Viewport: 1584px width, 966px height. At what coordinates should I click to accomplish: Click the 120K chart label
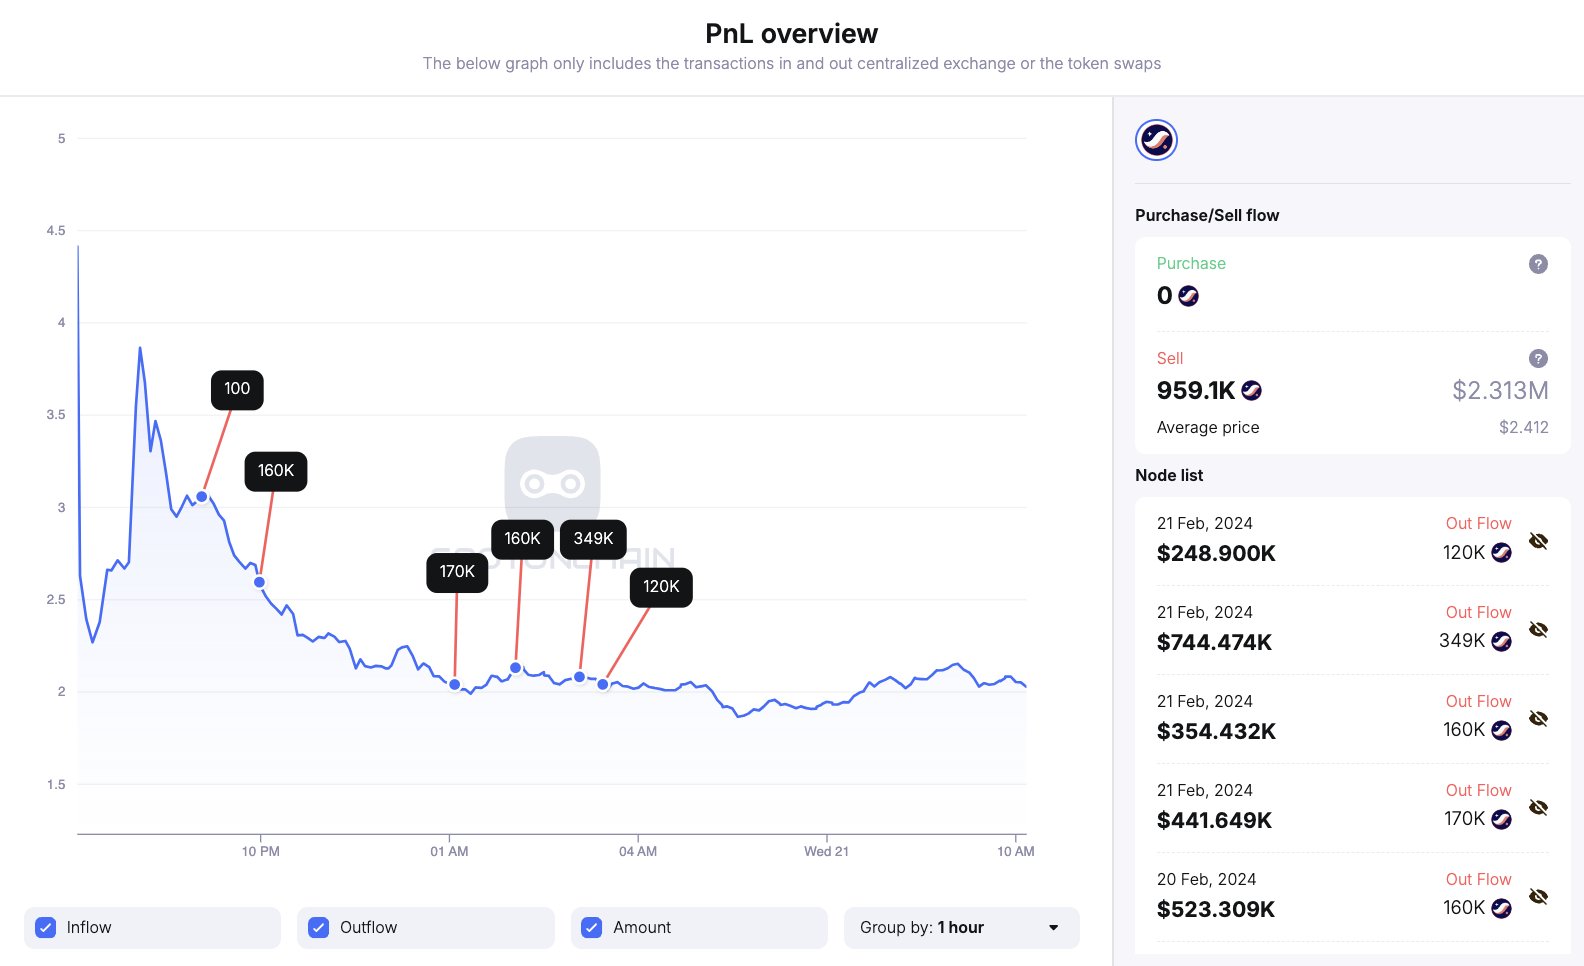pos(661,587)
